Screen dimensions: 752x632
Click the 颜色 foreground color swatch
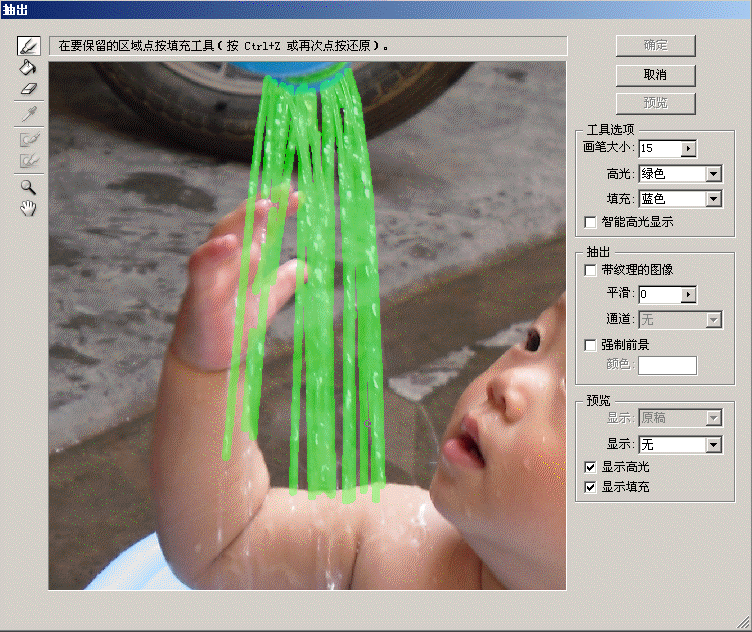pos(667,365)
